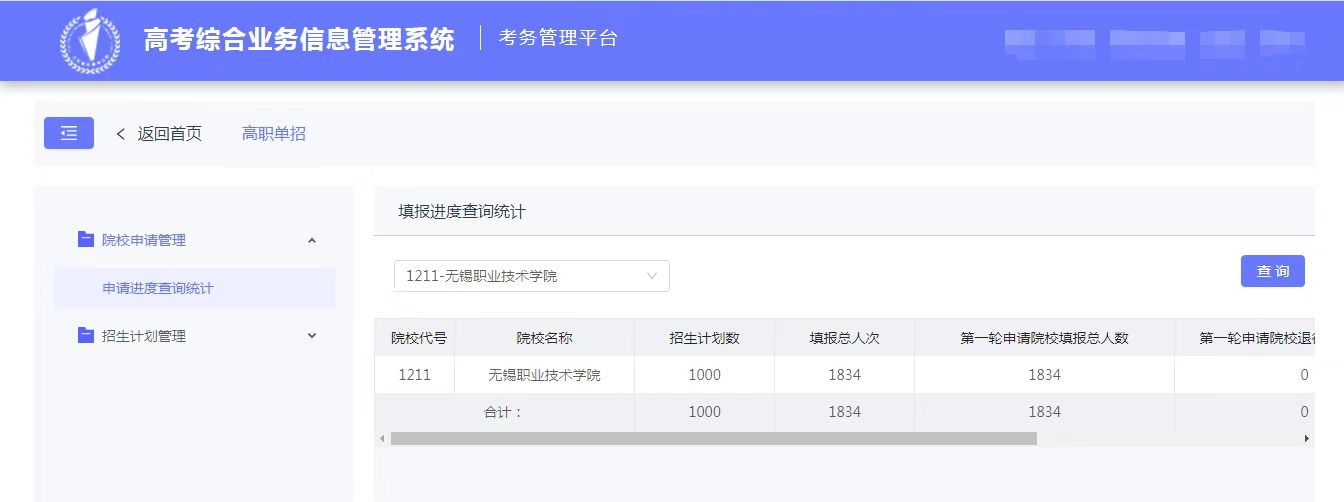Viewport: 1344px width, 502px height.
Task: Open the 院校申请管理 sidebar menu
Action: tap(144, 240)
